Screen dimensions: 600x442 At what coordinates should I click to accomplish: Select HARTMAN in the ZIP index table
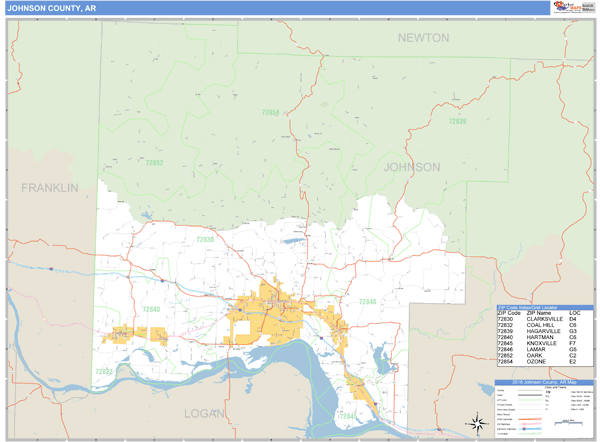540,337
